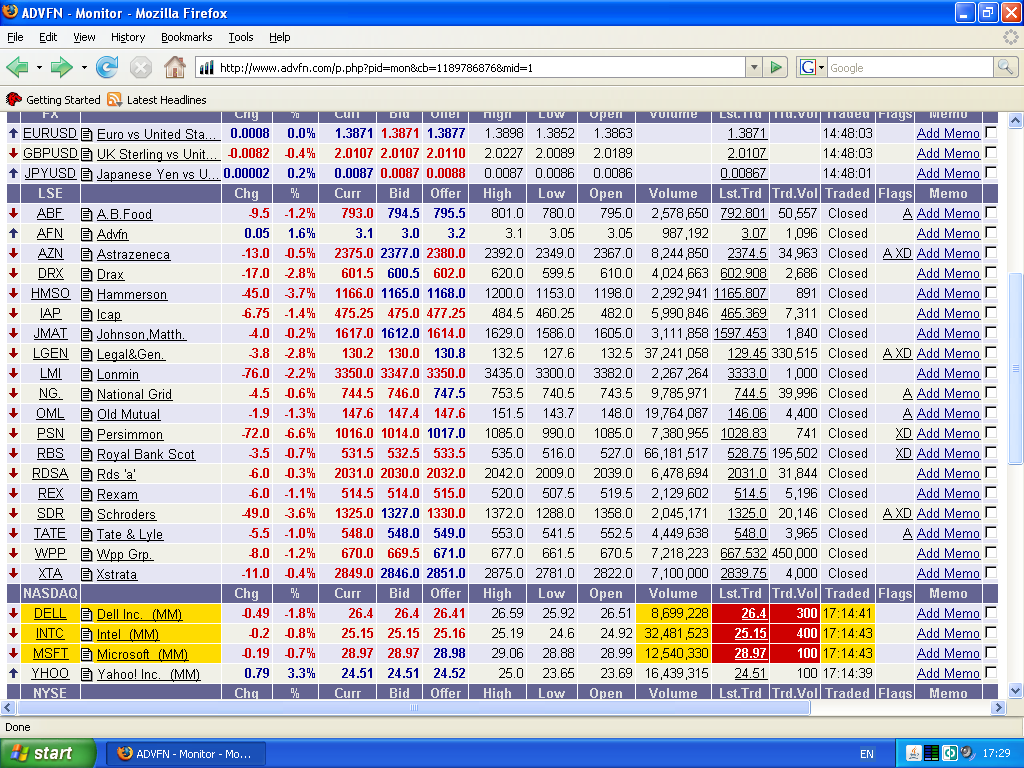Open the Bookmarks menu

click(186, 37)
